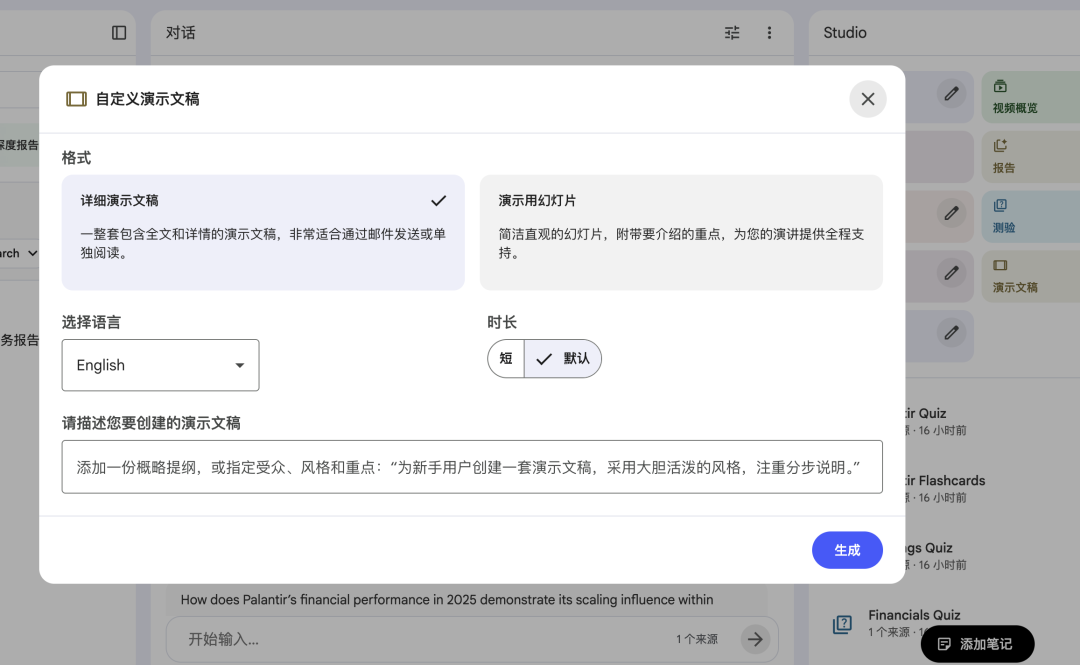
Task: Click the send arrow next to the chat input
Action: [x=757, y=639]
